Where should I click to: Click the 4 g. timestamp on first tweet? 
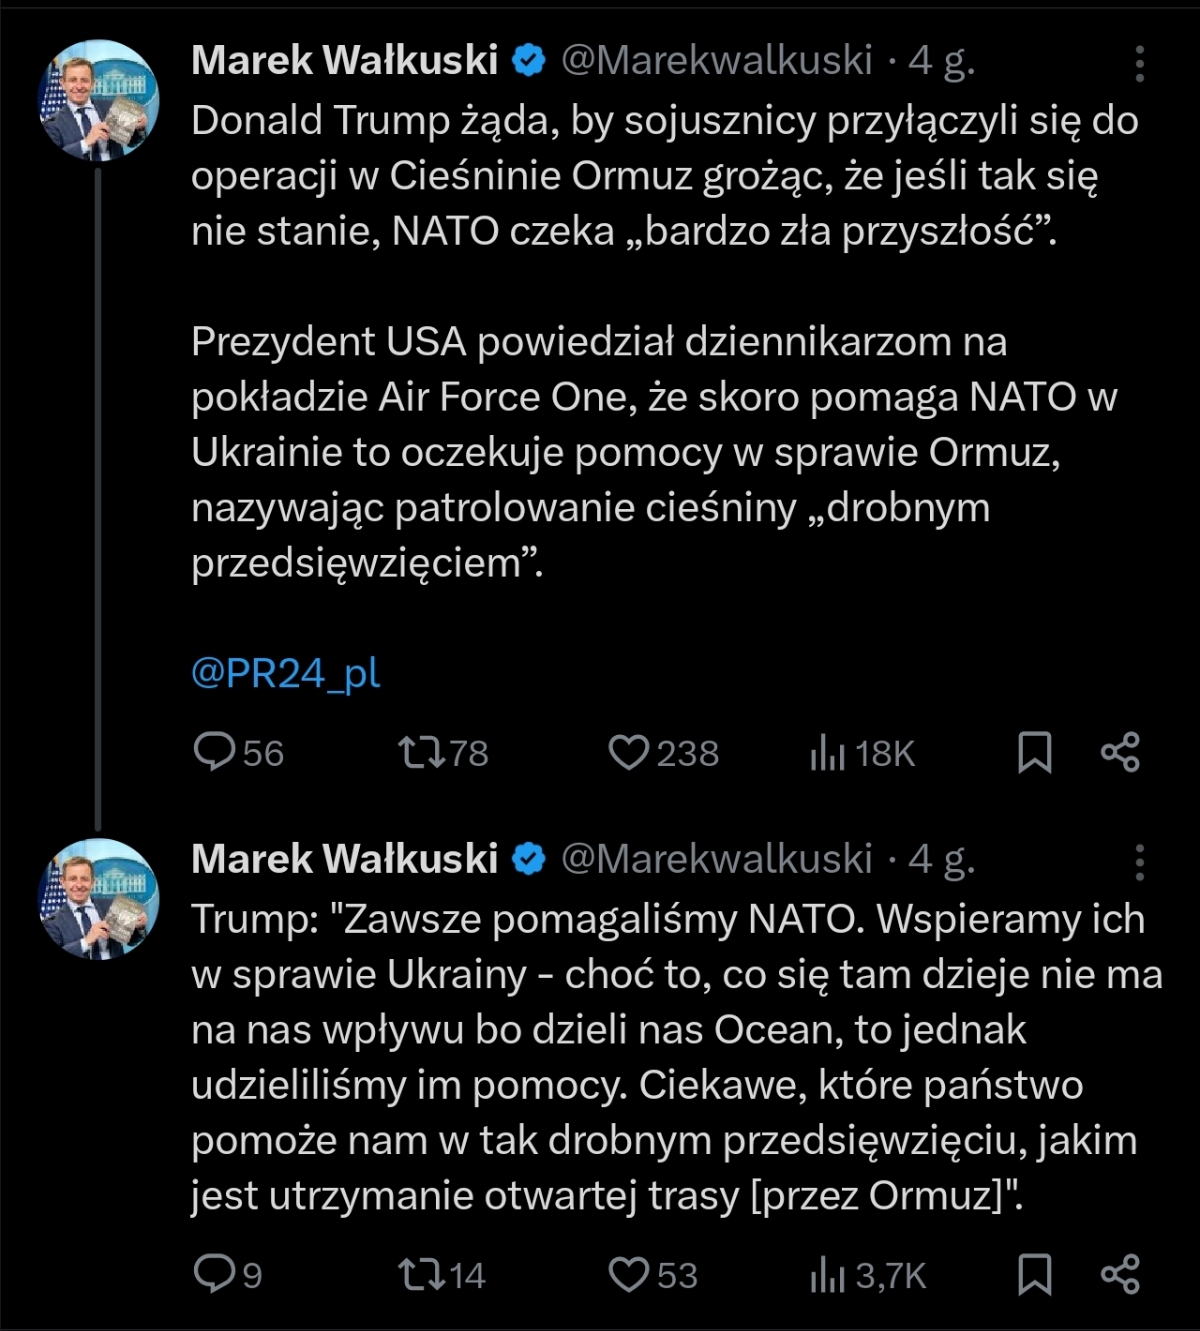point(941,61)
